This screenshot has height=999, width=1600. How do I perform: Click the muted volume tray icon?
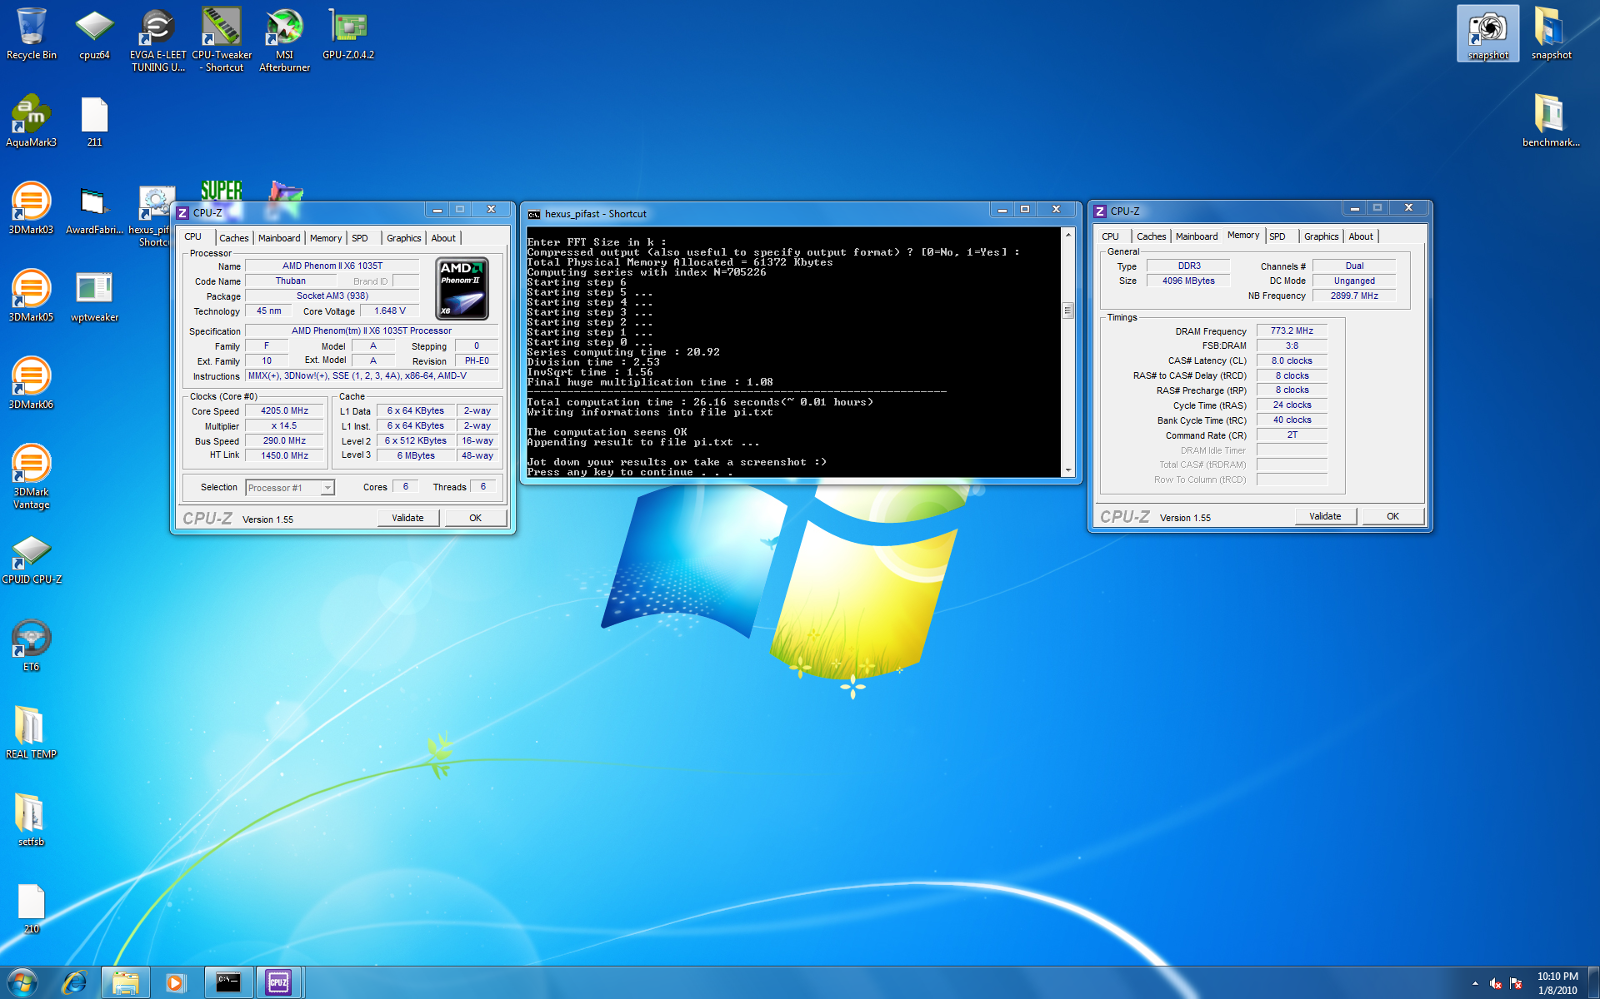pyautogui.click(x=1495, y=983)
